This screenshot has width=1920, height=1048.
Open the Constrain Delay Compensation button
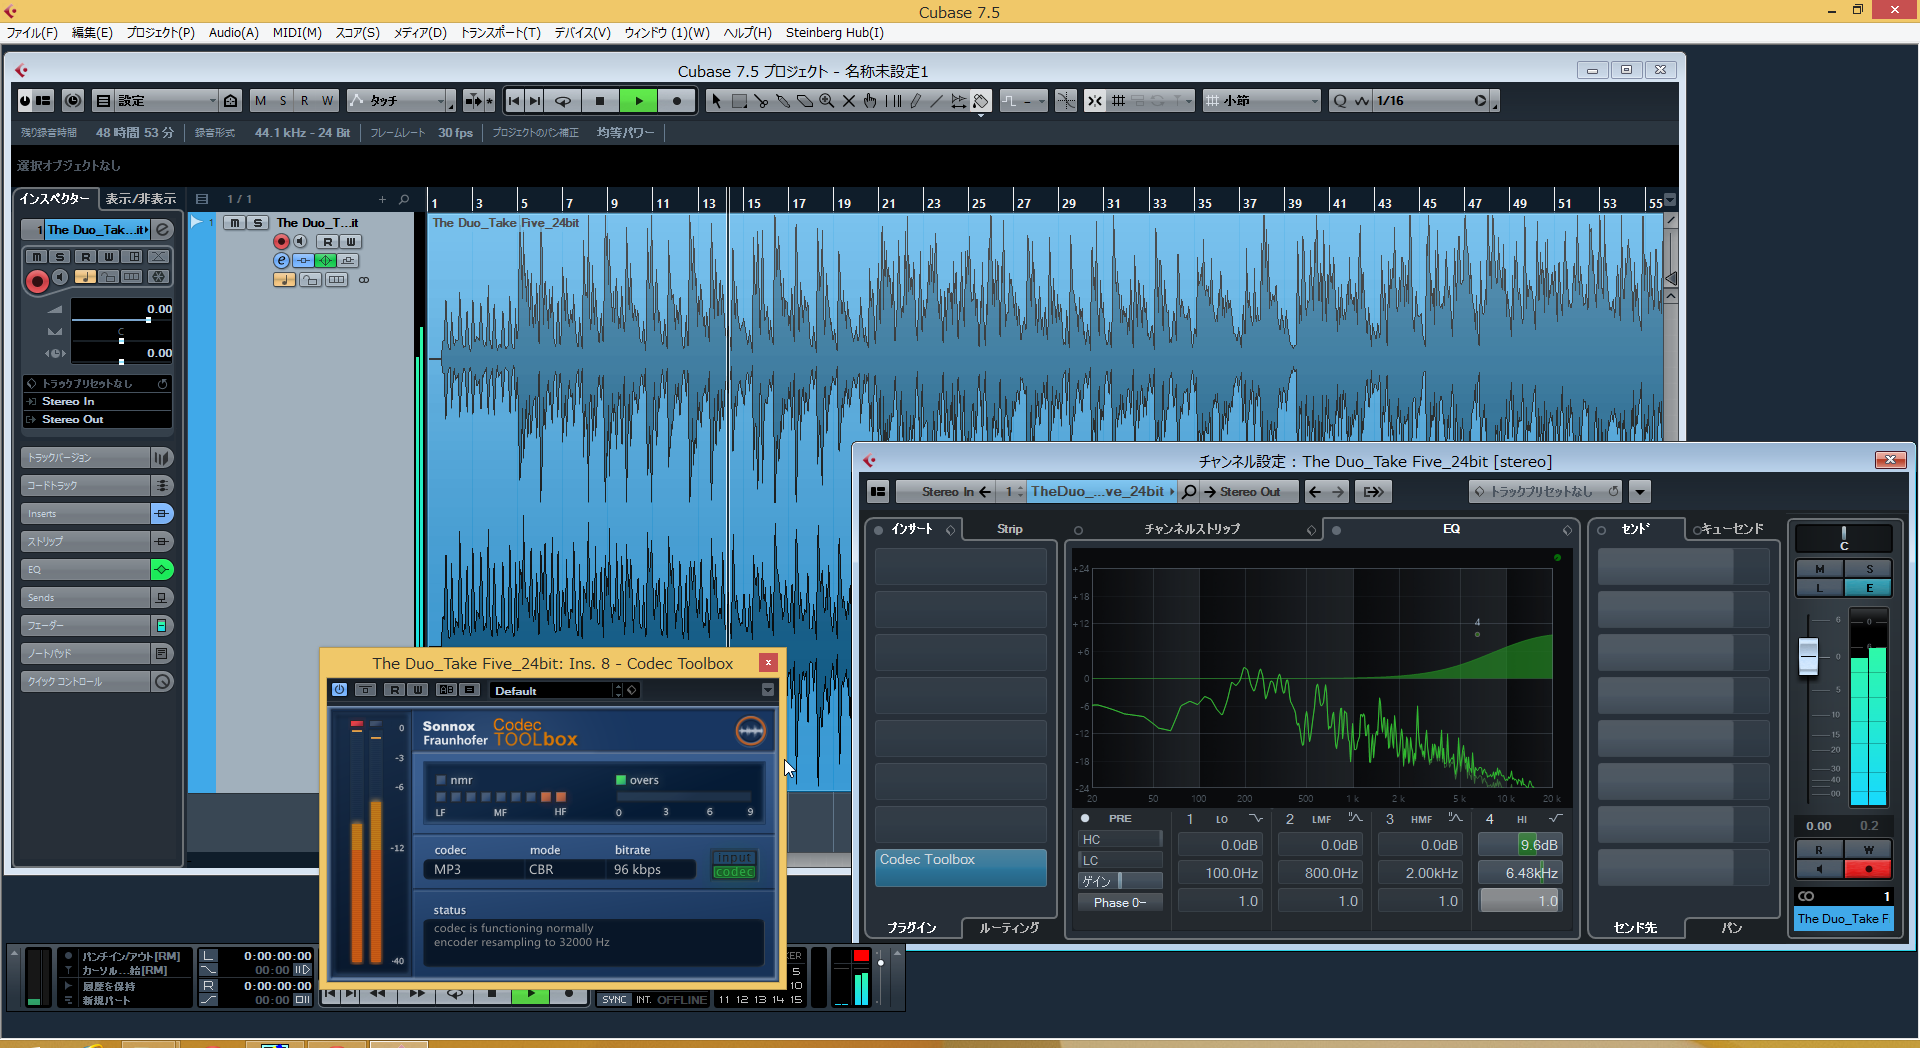click(73, 101)
